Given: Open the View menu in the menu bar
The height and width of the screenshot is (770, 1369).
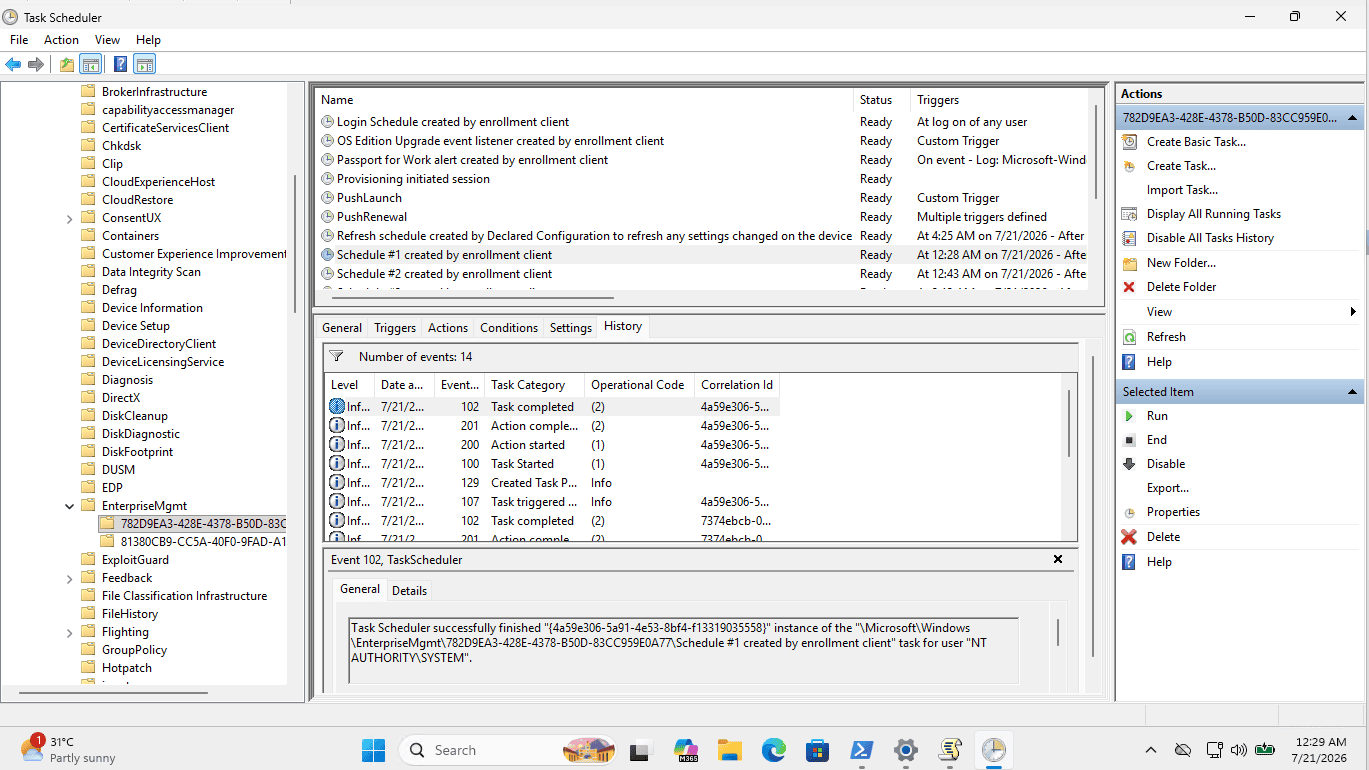Looking at the screenshot, I should coord(107,40).
